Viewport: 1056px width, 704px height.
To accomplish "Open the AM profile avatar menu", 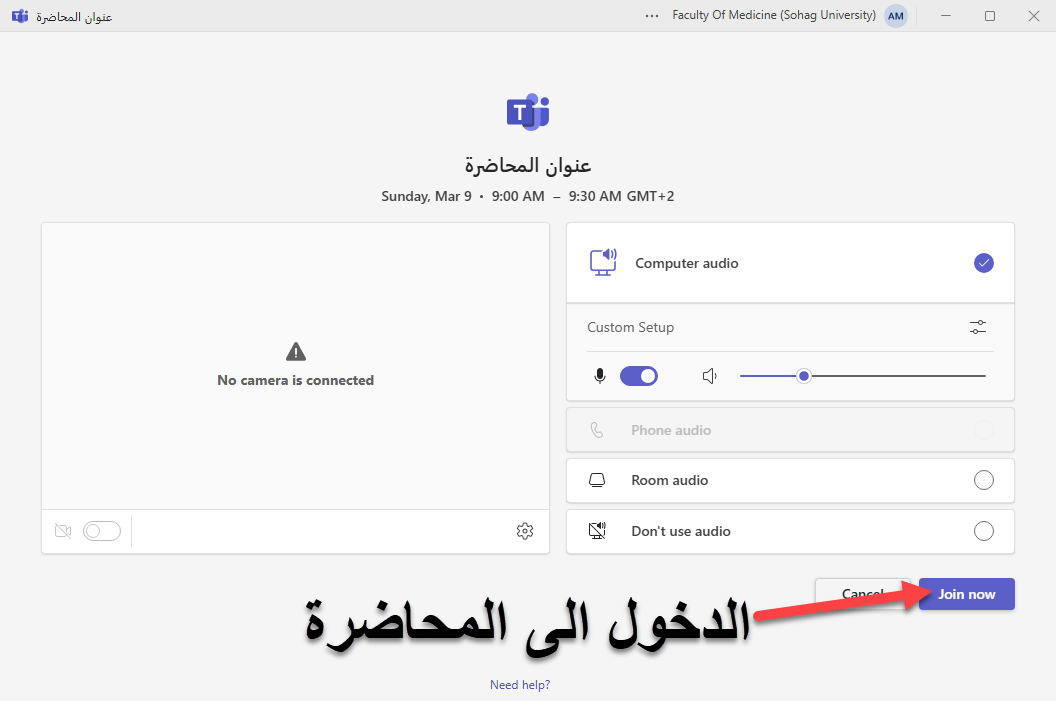I will [896, 16].
